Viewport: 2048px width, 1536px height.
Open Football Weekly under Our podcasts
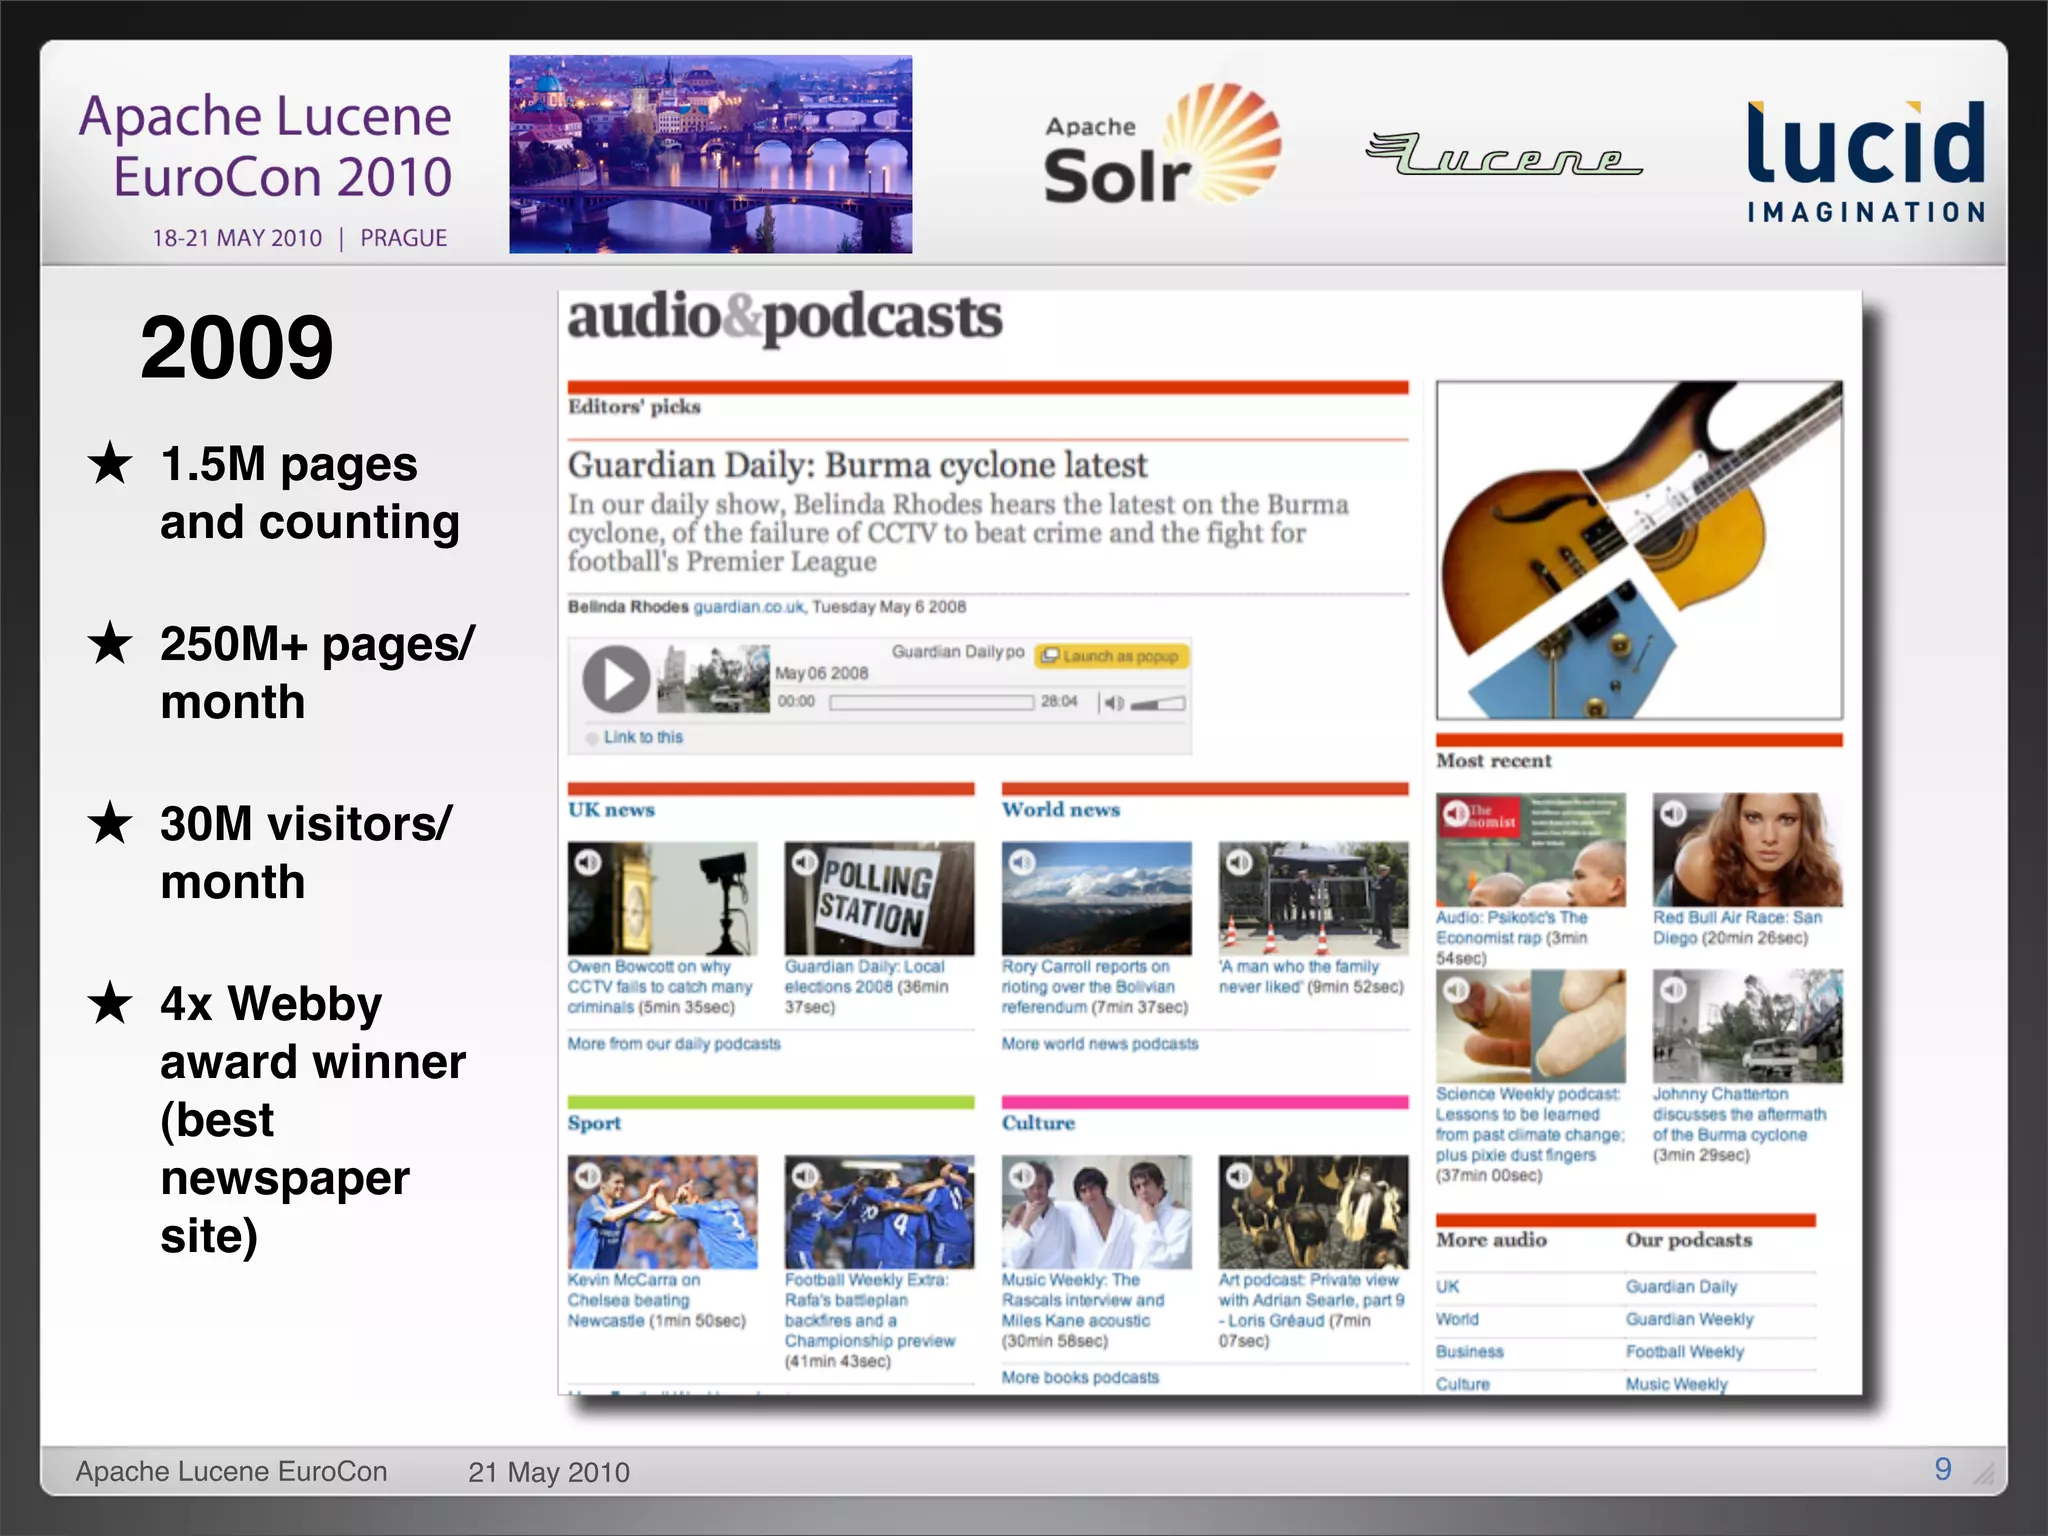(1684, 1352)
